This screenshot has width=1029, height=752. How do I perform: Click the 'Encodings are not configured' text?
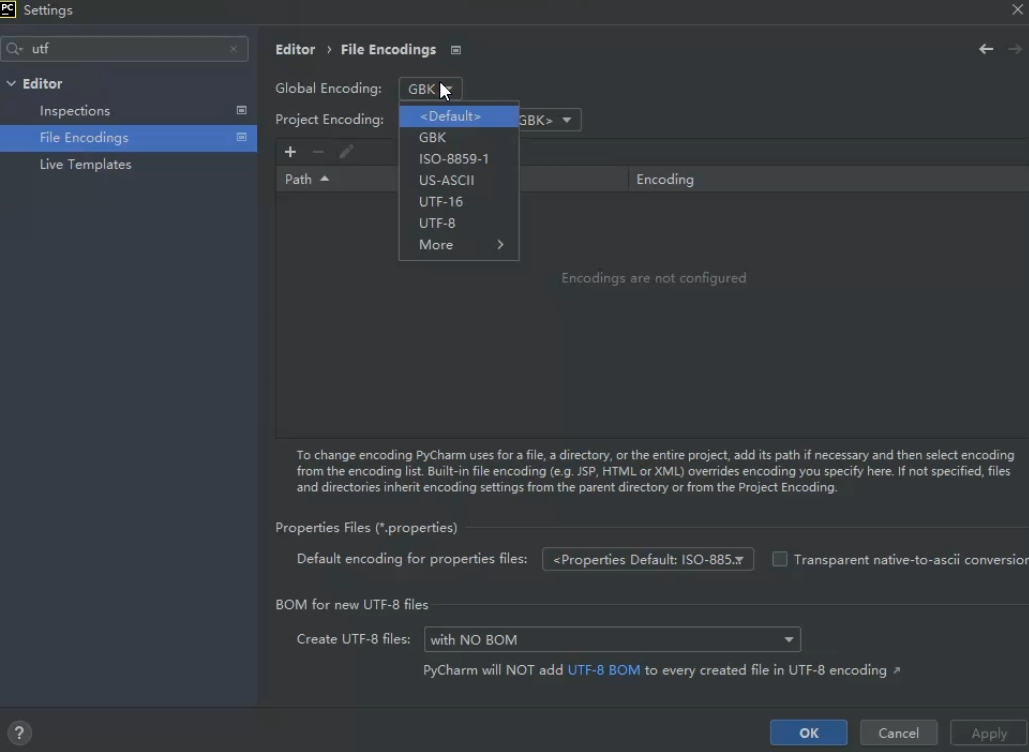pyautogui.click(x=654, y=278)
